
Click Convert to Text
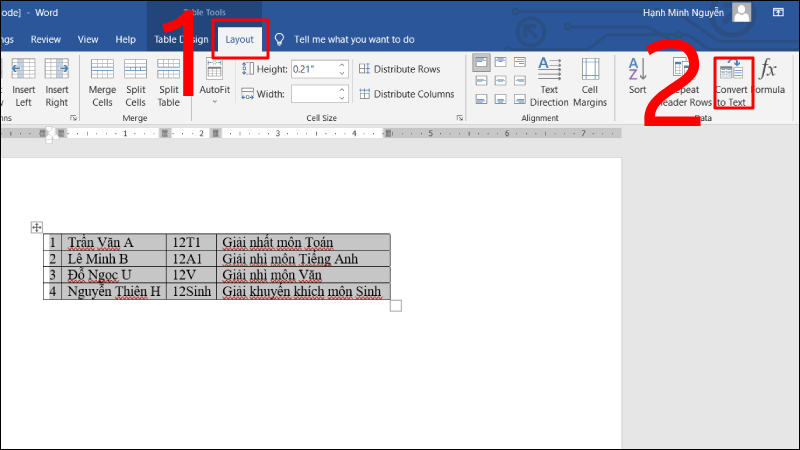tap(732, 83)
